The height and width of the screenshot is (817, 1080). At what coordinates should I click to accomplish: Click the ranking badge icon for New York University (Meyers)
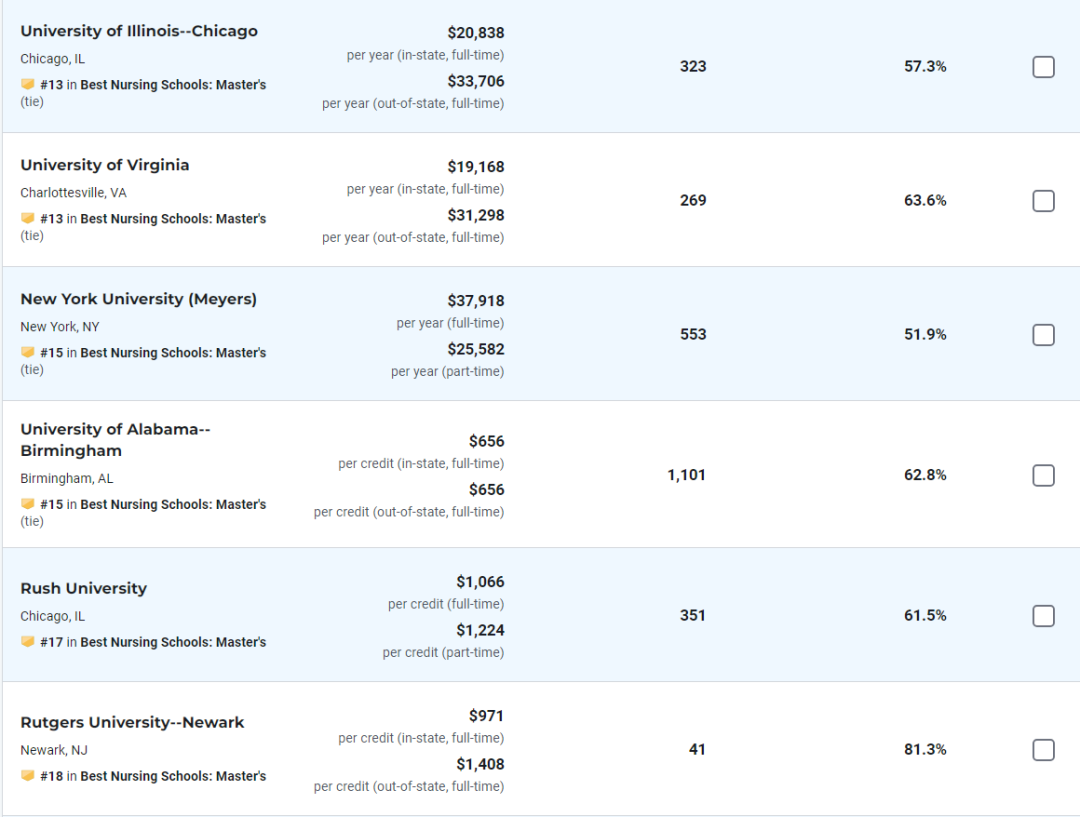(x=28, y=352)
